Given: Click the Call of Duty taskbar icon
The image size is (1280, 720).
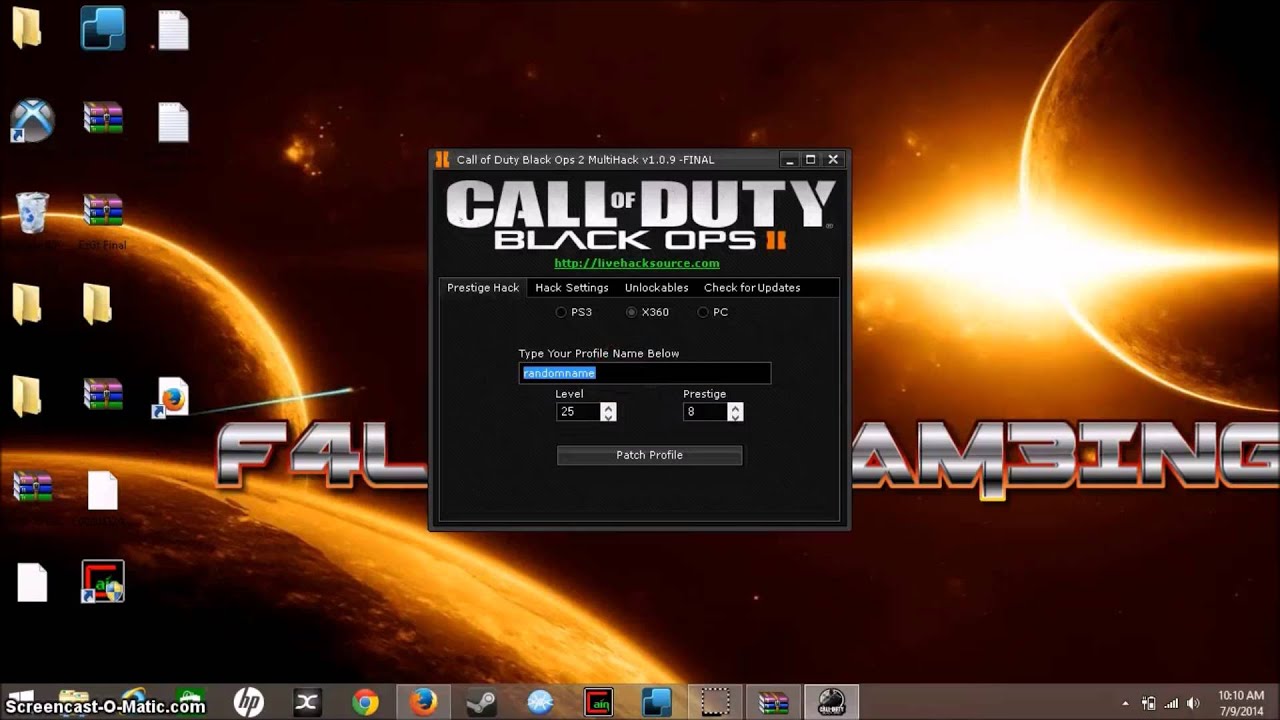Looking at the screenshot, I should pyautogui.click(x=831, y=702).
